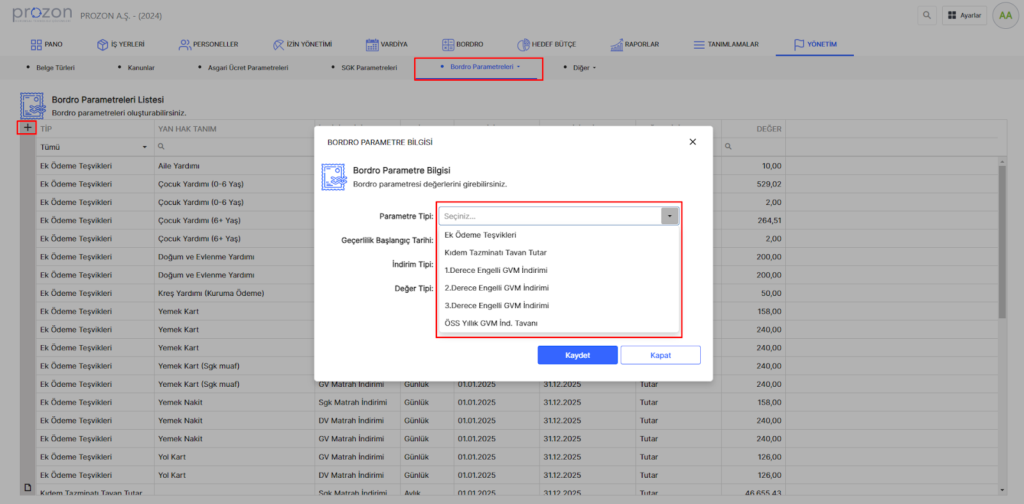1024x504 pixels.
Task: Click the search magnifier icon in header
Action: click(x=929, y=16)
